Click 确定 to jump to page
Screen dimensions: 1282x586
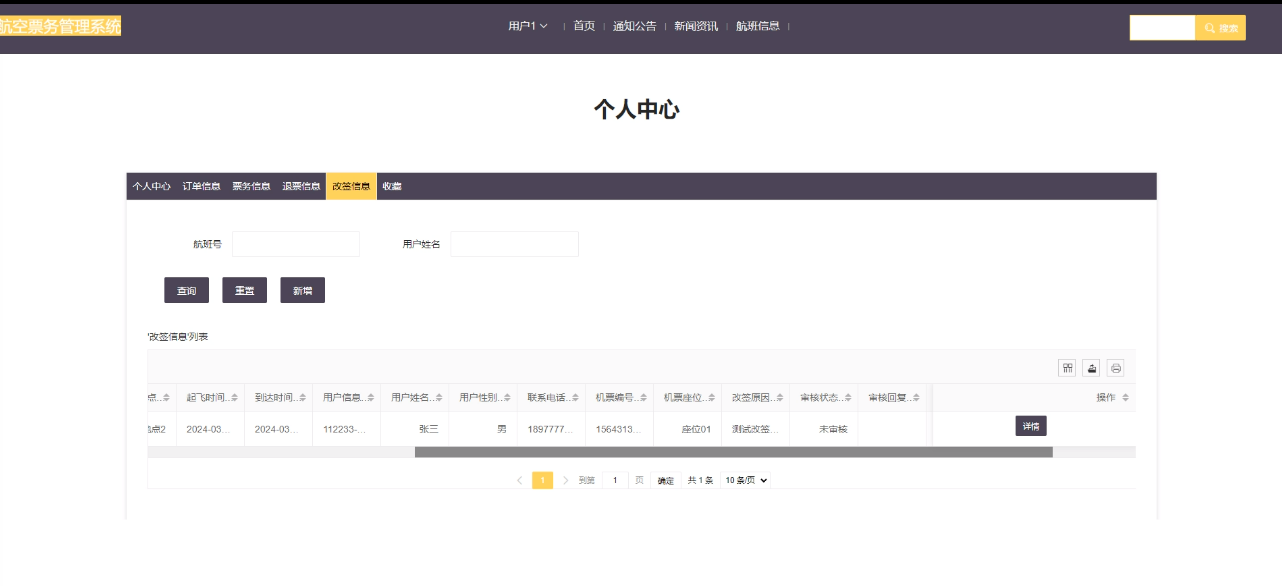[665, 480]
